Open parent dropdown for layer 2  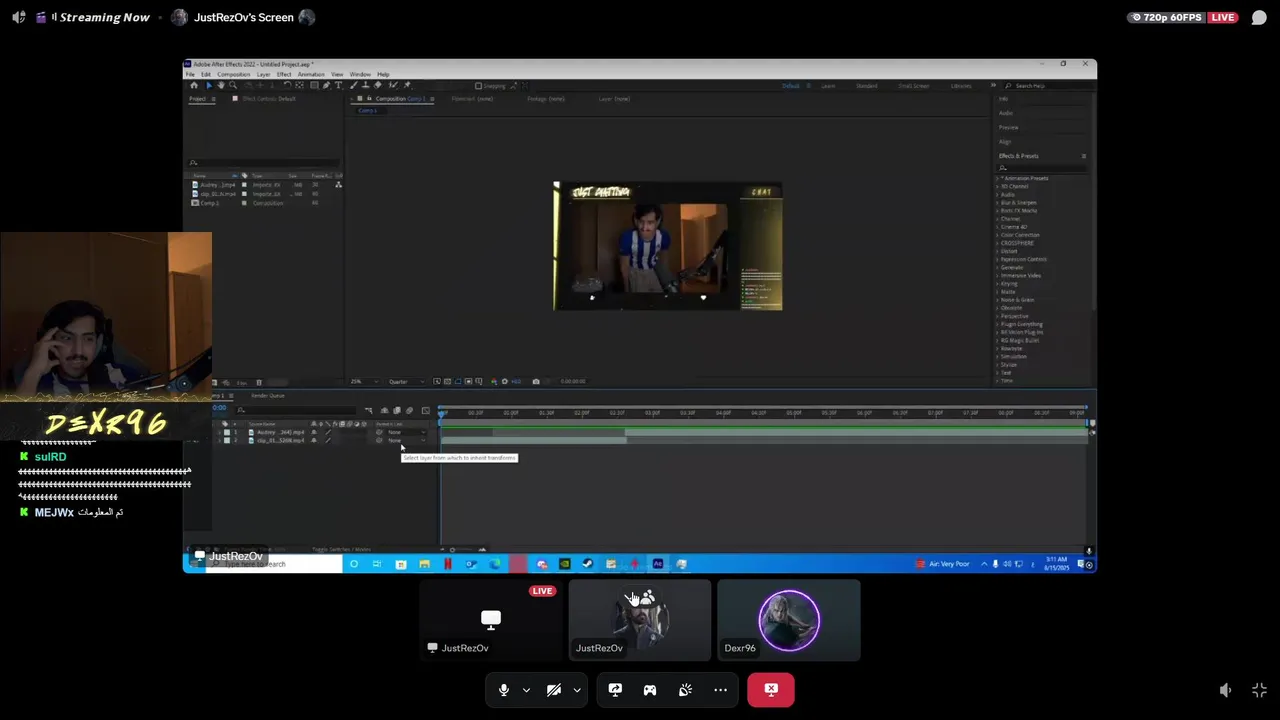407,440
